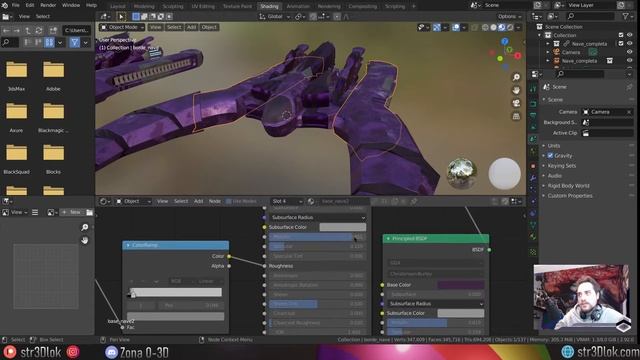640x360 pixels.
Task: Open Global transform orientation dropdown
Action: tap(274, 17)
